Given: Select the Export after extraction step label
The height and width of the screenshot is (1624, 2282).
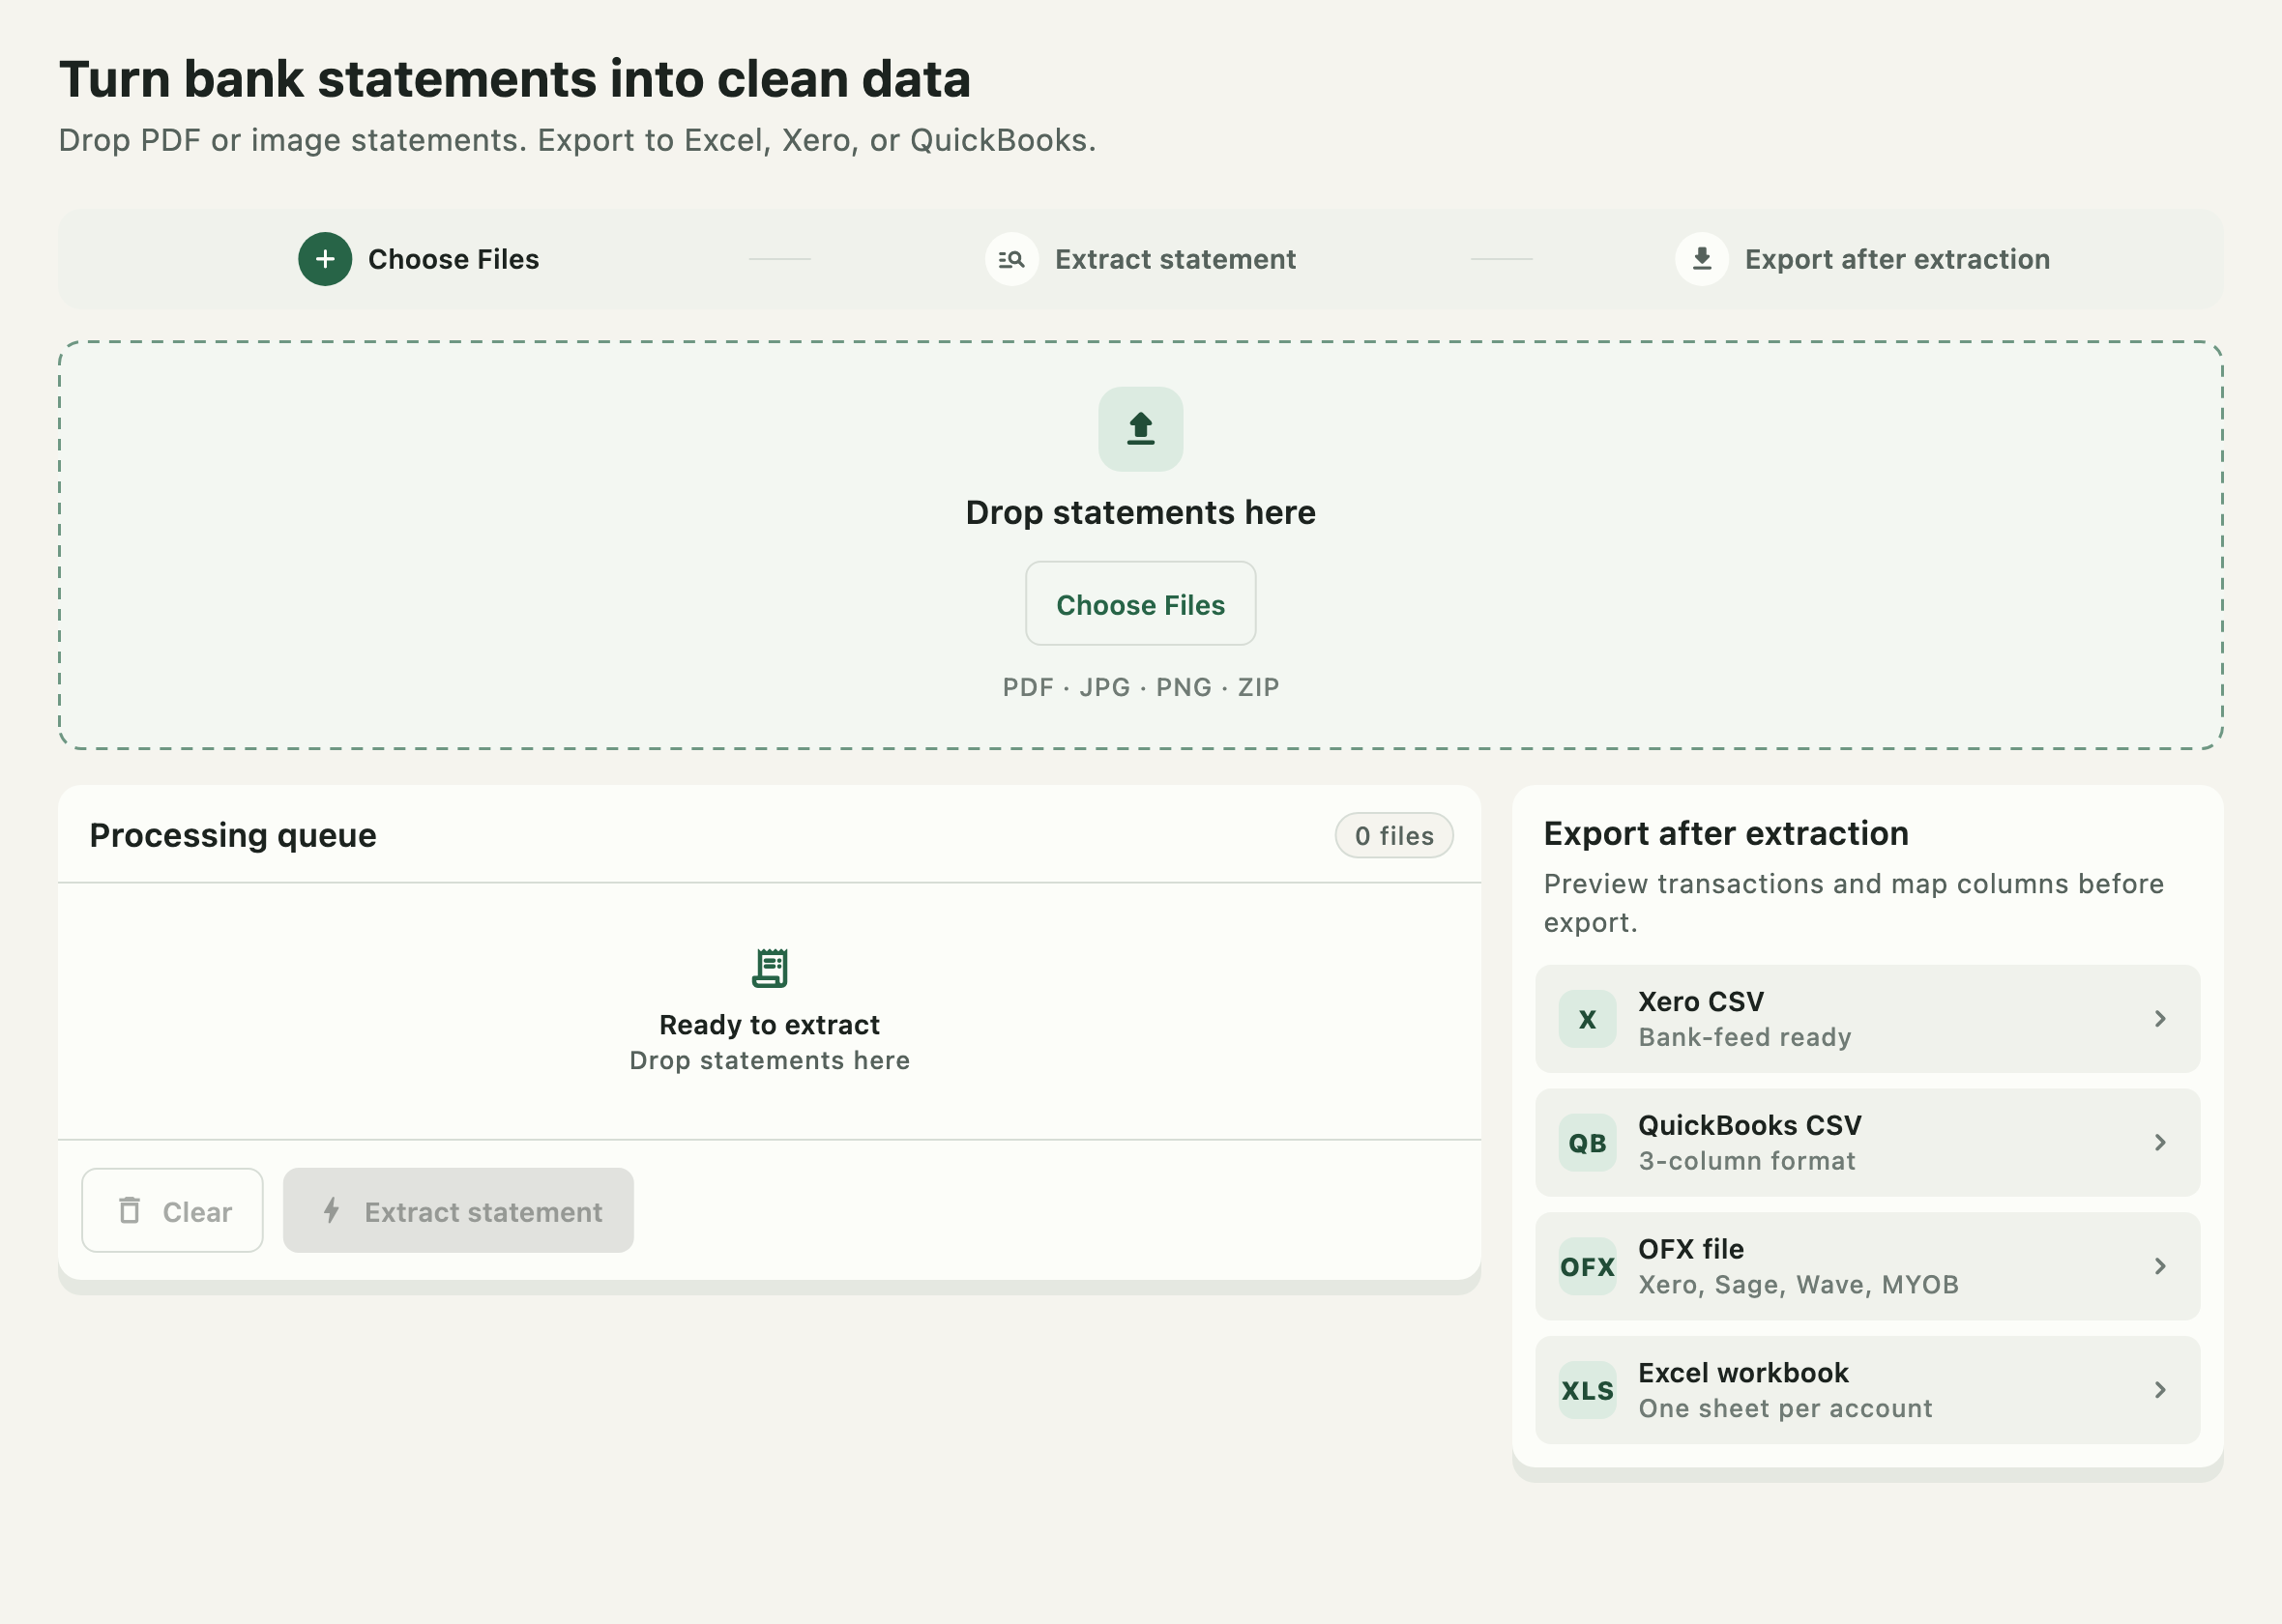Looking at the screenshot, I should coord(1897,259).
